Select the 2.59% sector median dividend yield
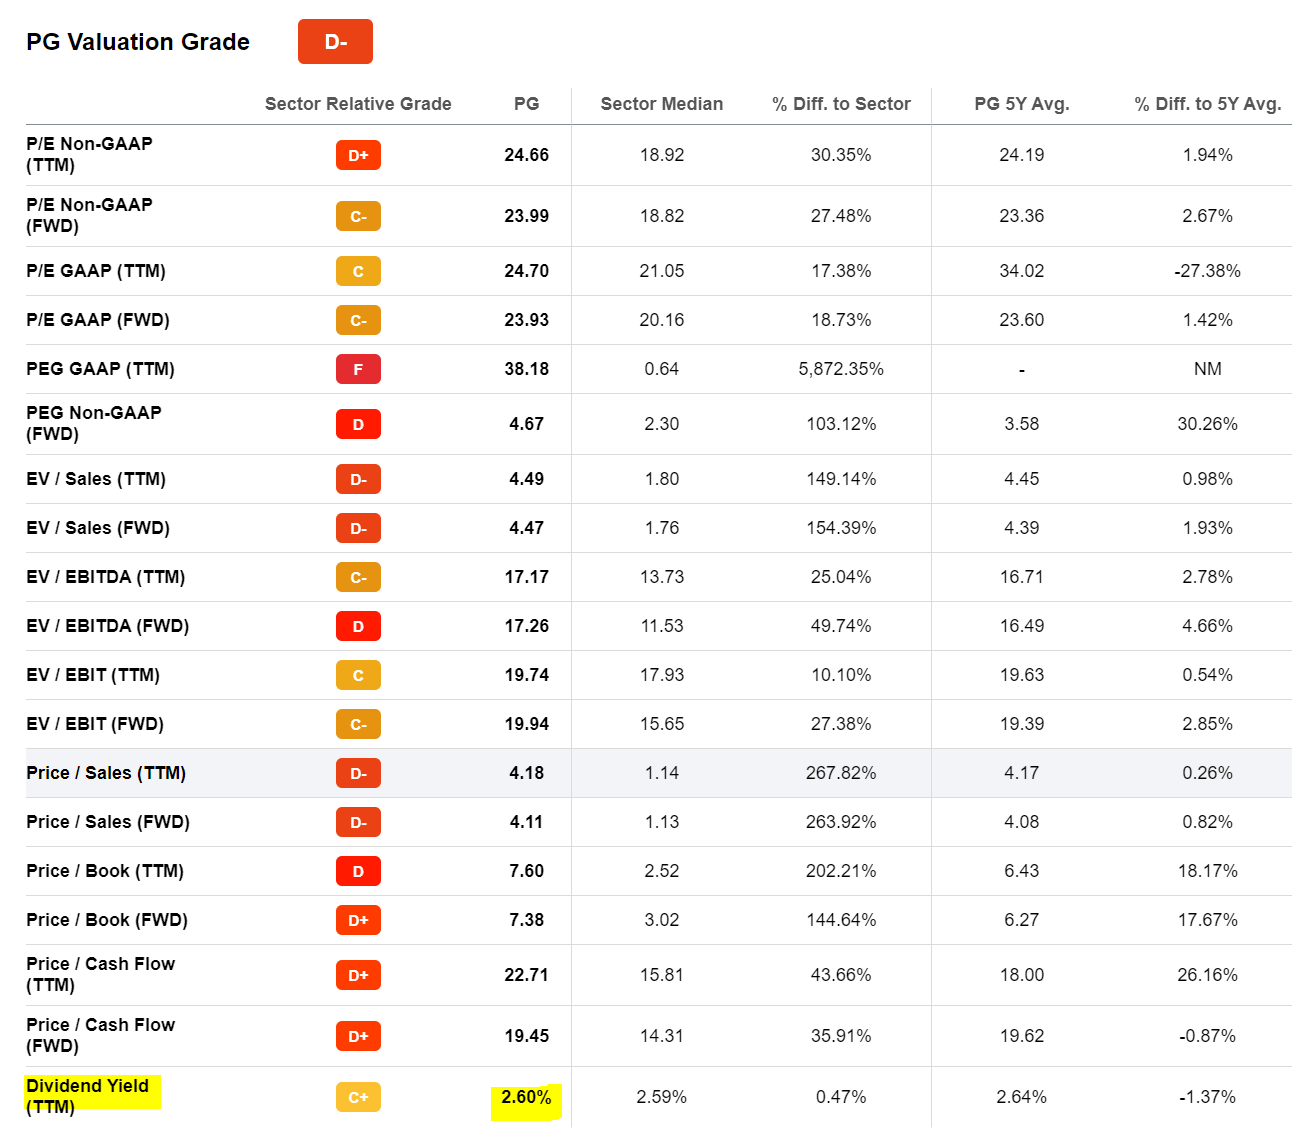Viewport: 1312px width, 1138px height. (x=662, y=1097)
